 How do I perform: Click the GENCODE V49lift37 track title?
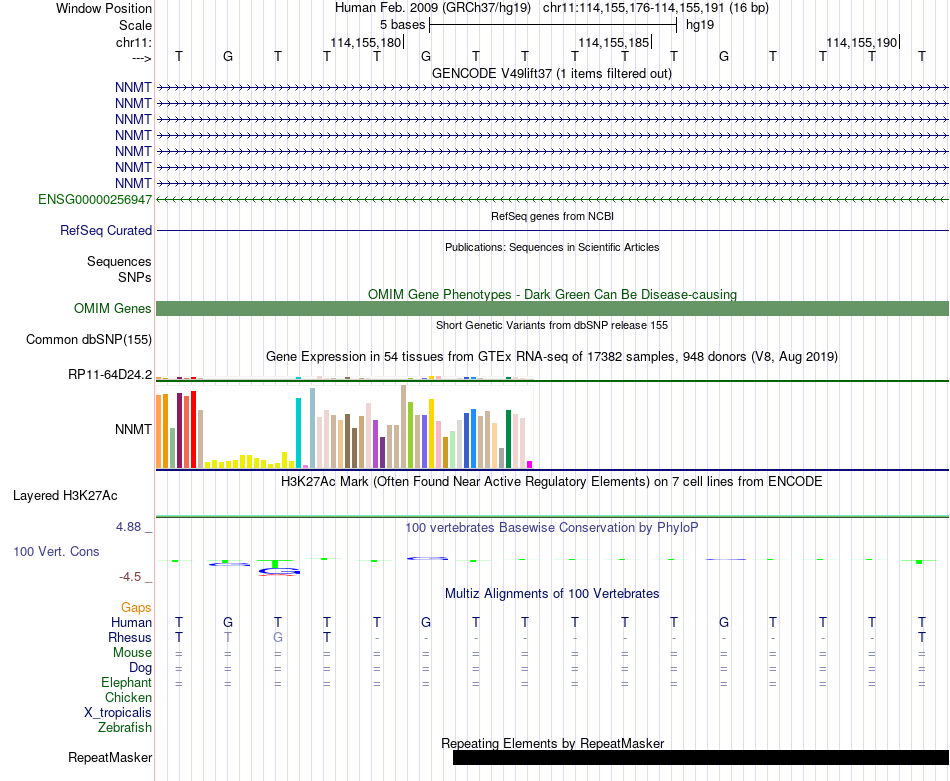[x=552, y=73]
